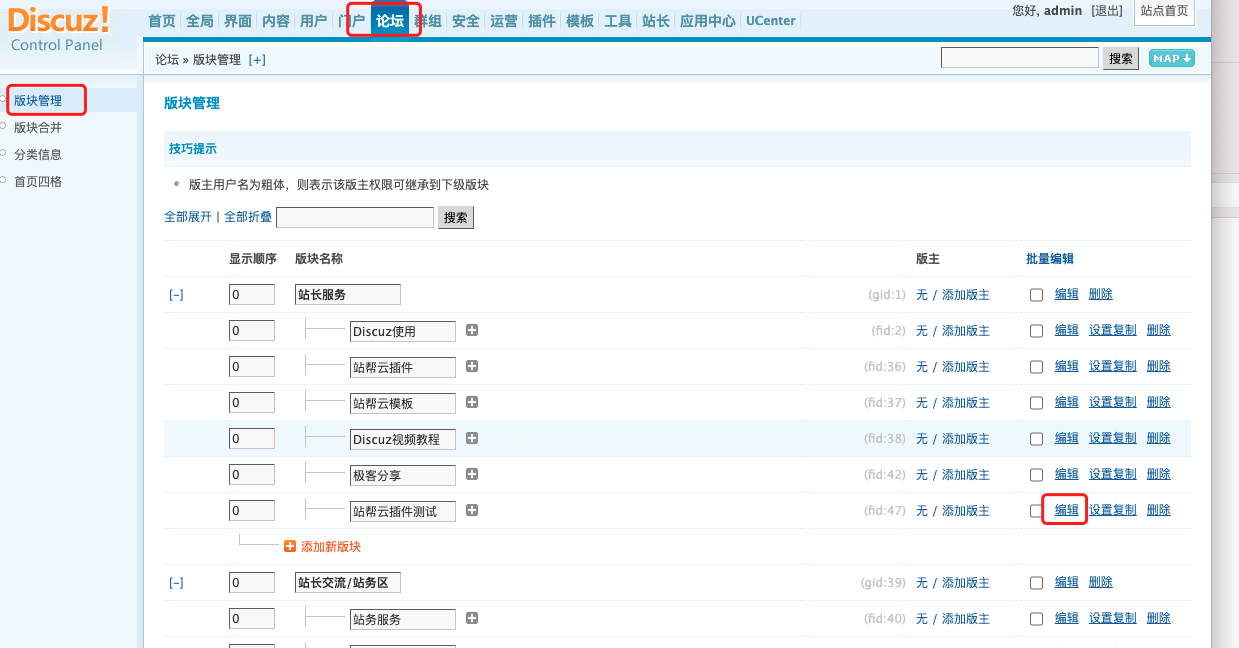Click the orange 添加新版块 plus icon
The height and width of the screenshot is (648, 1239).
pyautogui.click(x=290, y=547)
